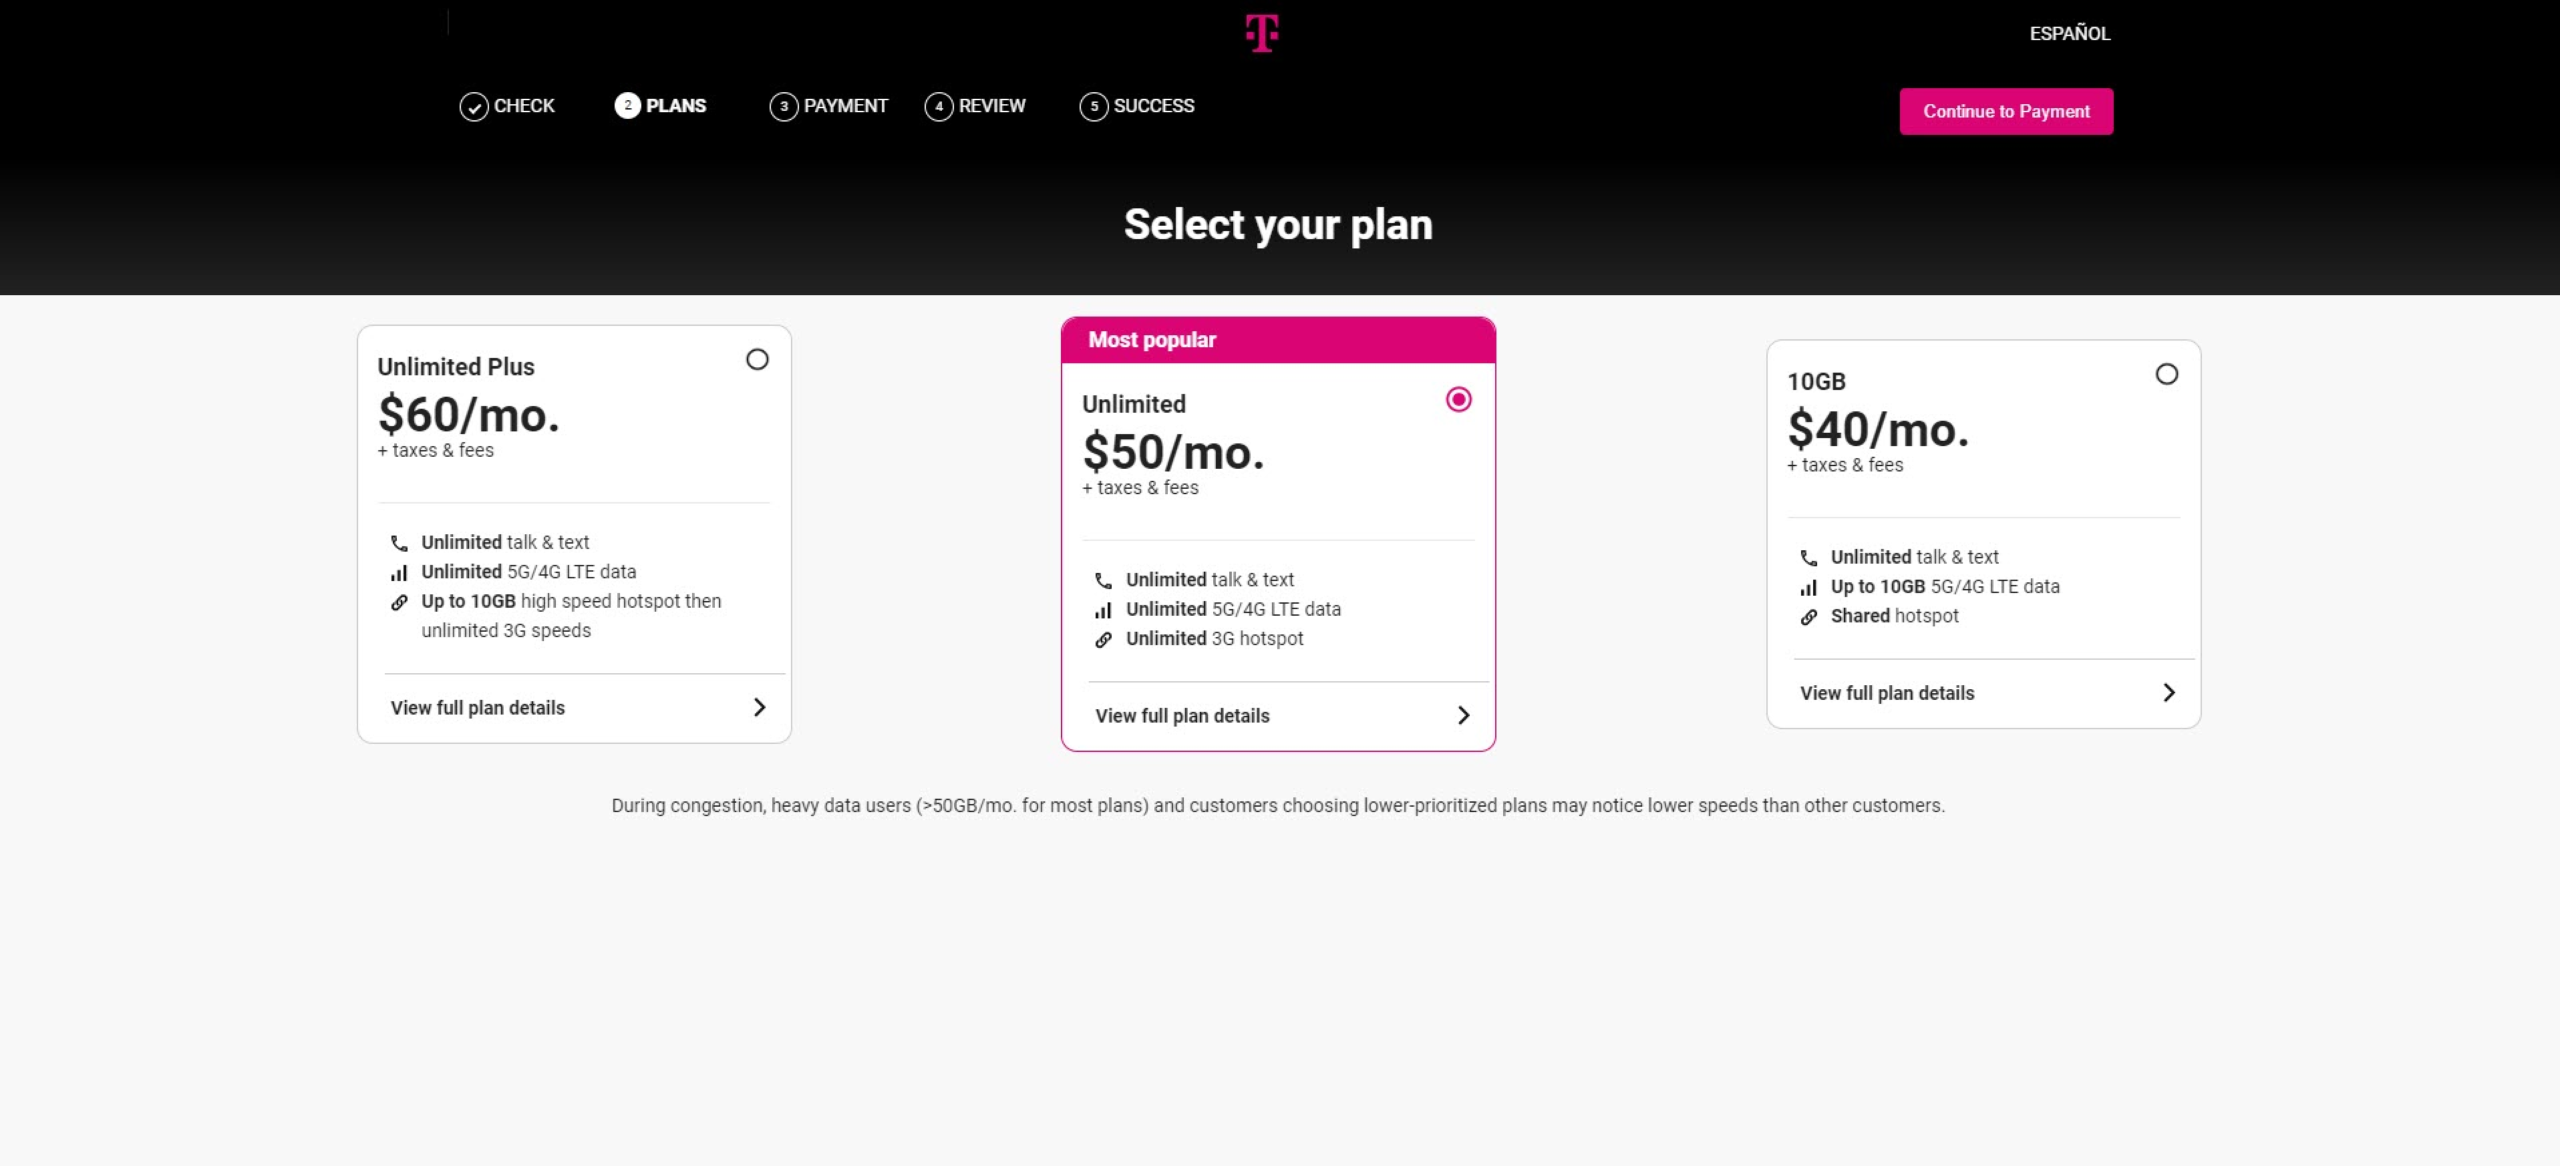Expand Unlimited Plus full plan details chevron
Screen dimensions: 2560x1166
click(759, 708)
